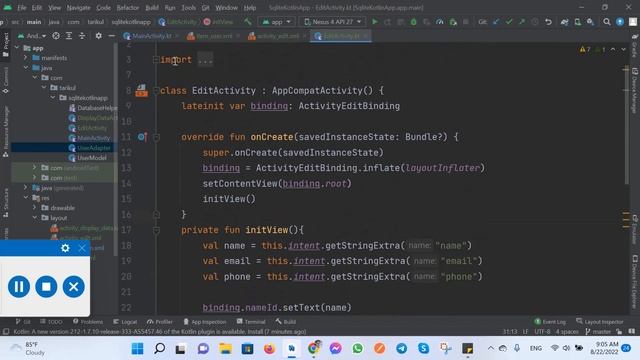Click Select Opened File target icon
Screen dimensions: 640x360
click(56, 36)
